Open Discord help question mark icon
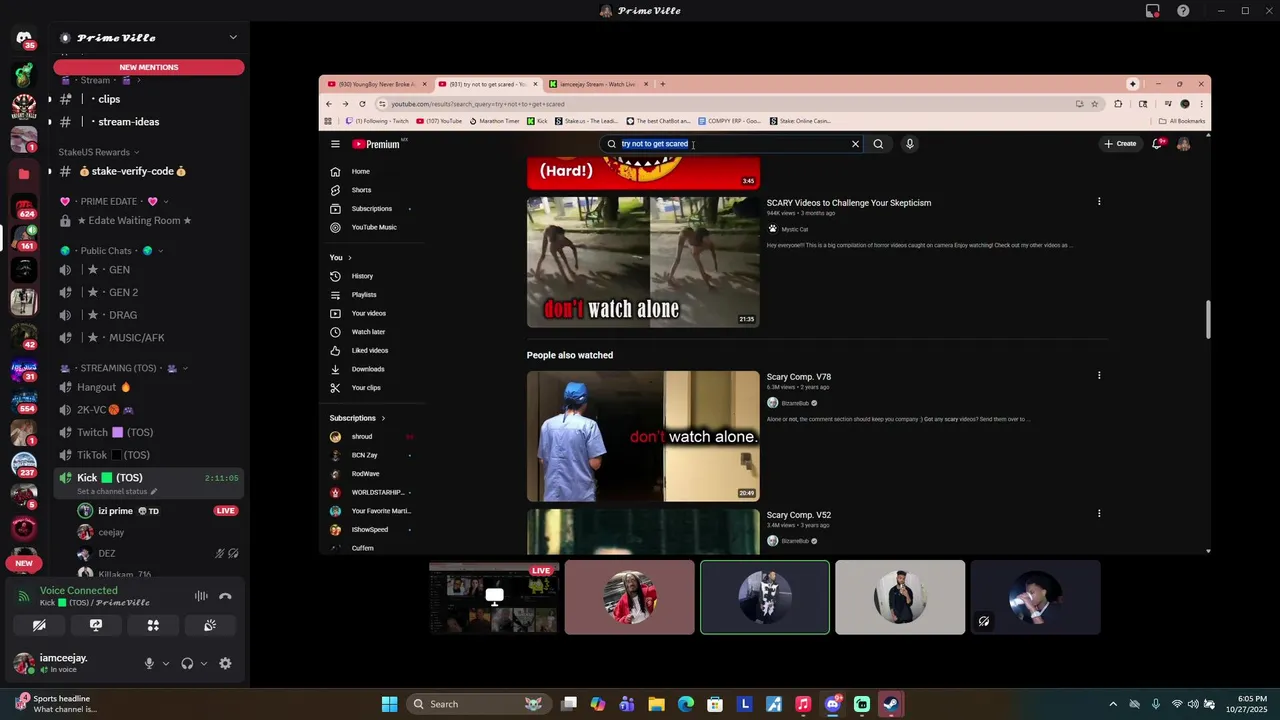The height and width of the screenshot is (720, 1280). point(1184,11)
